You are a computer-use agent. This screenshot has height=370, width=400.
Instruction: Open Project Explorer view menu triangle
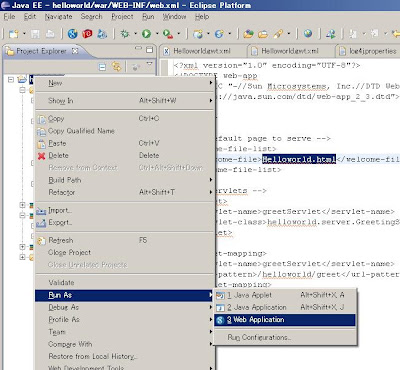click(x=149, y=64)
